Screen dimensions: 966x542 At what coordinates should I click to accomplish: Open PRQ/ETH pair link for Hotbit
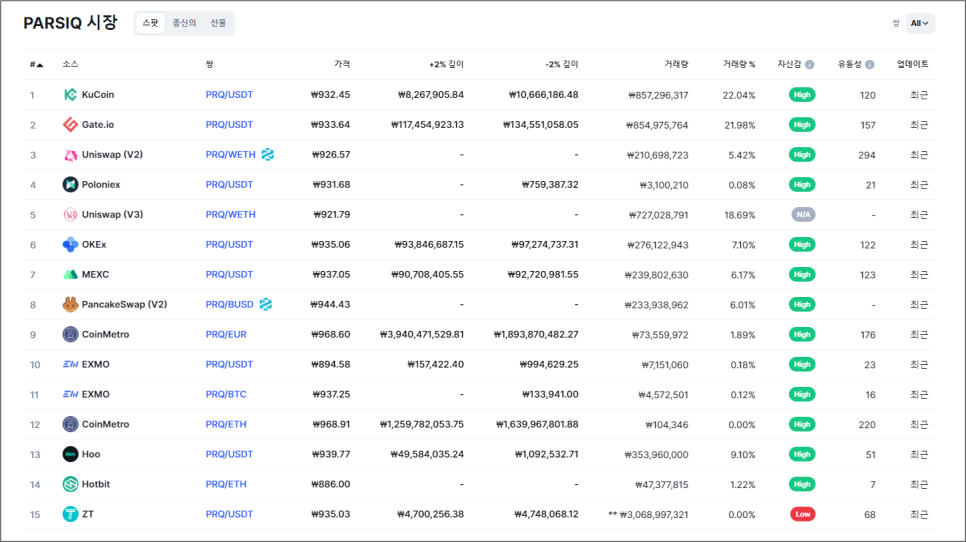(x=226, y=484)
